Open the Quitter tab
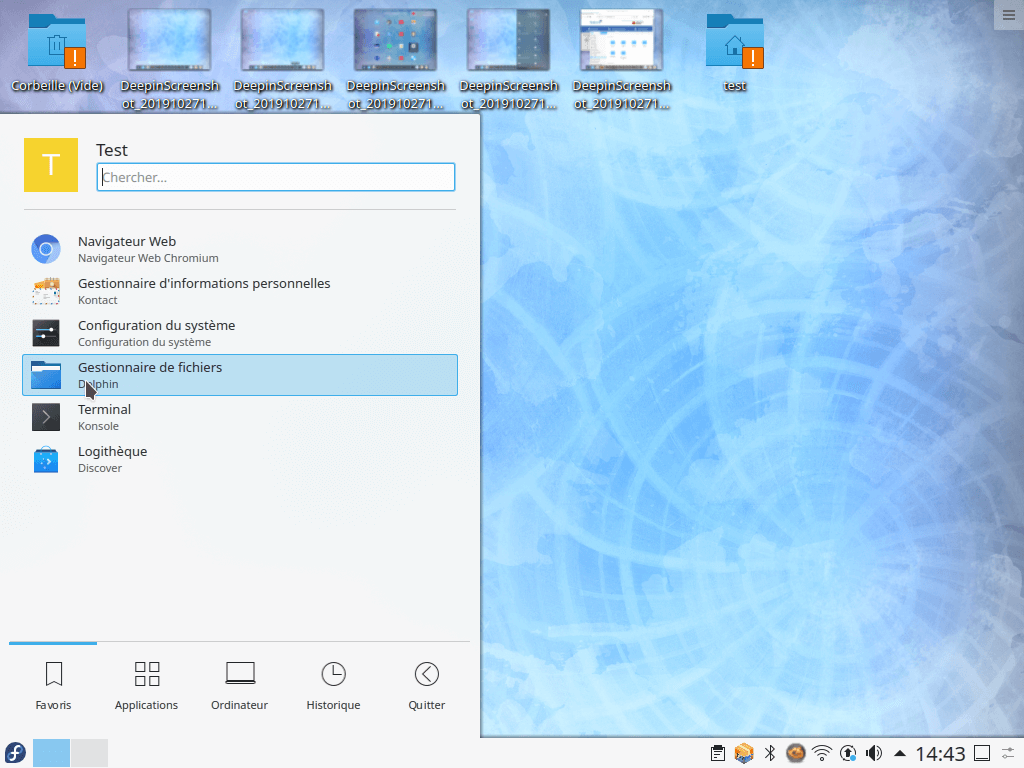1024x768 pixels. click(x=426, y=686)
